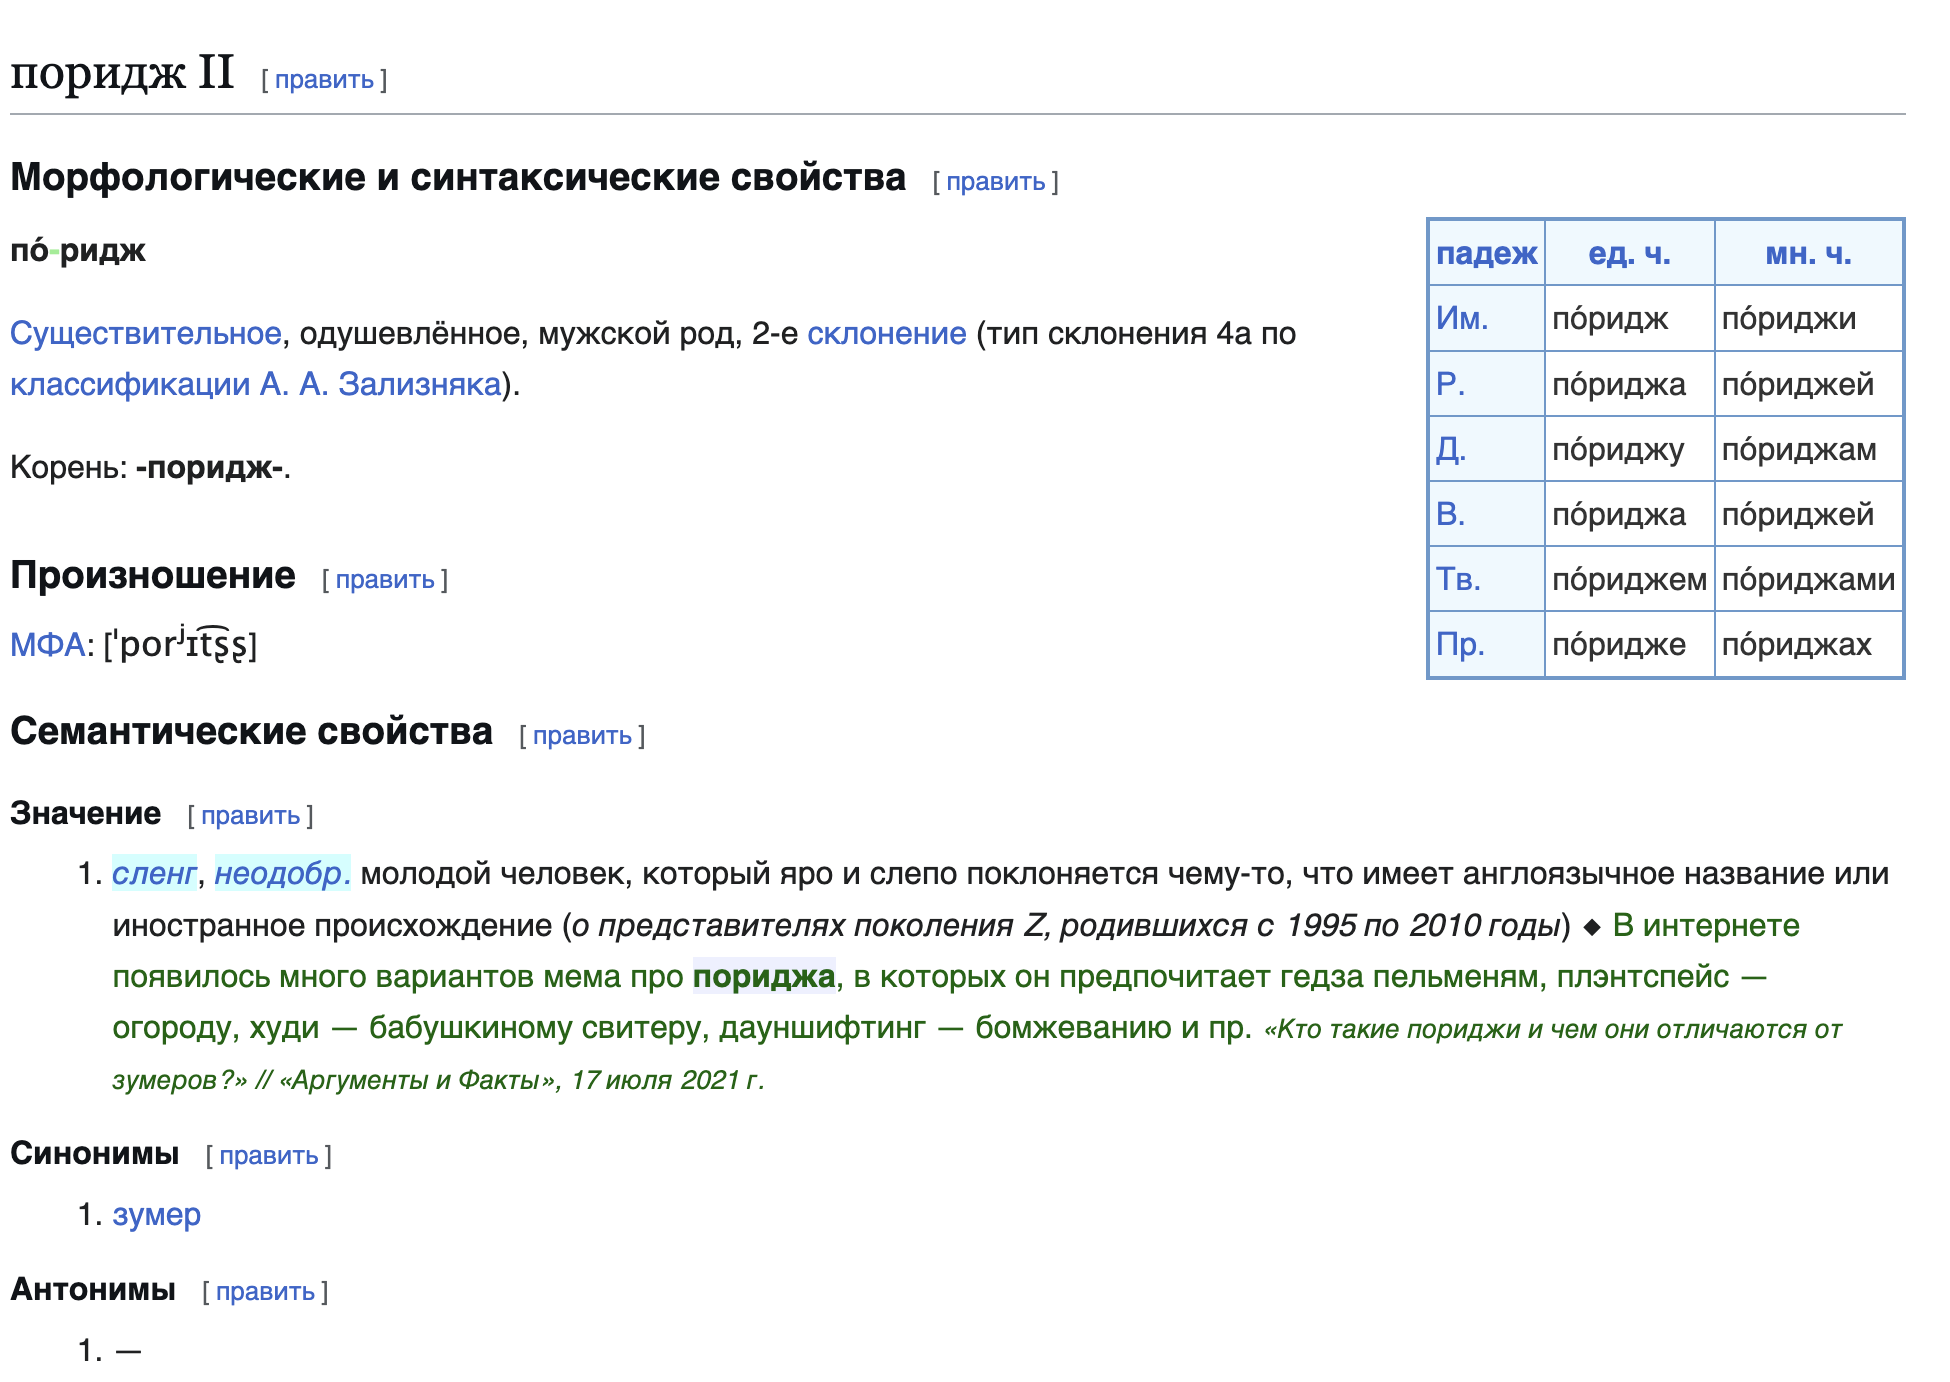Click edit link for Морфологические и синтаксические свойства

tap(995, 182)
